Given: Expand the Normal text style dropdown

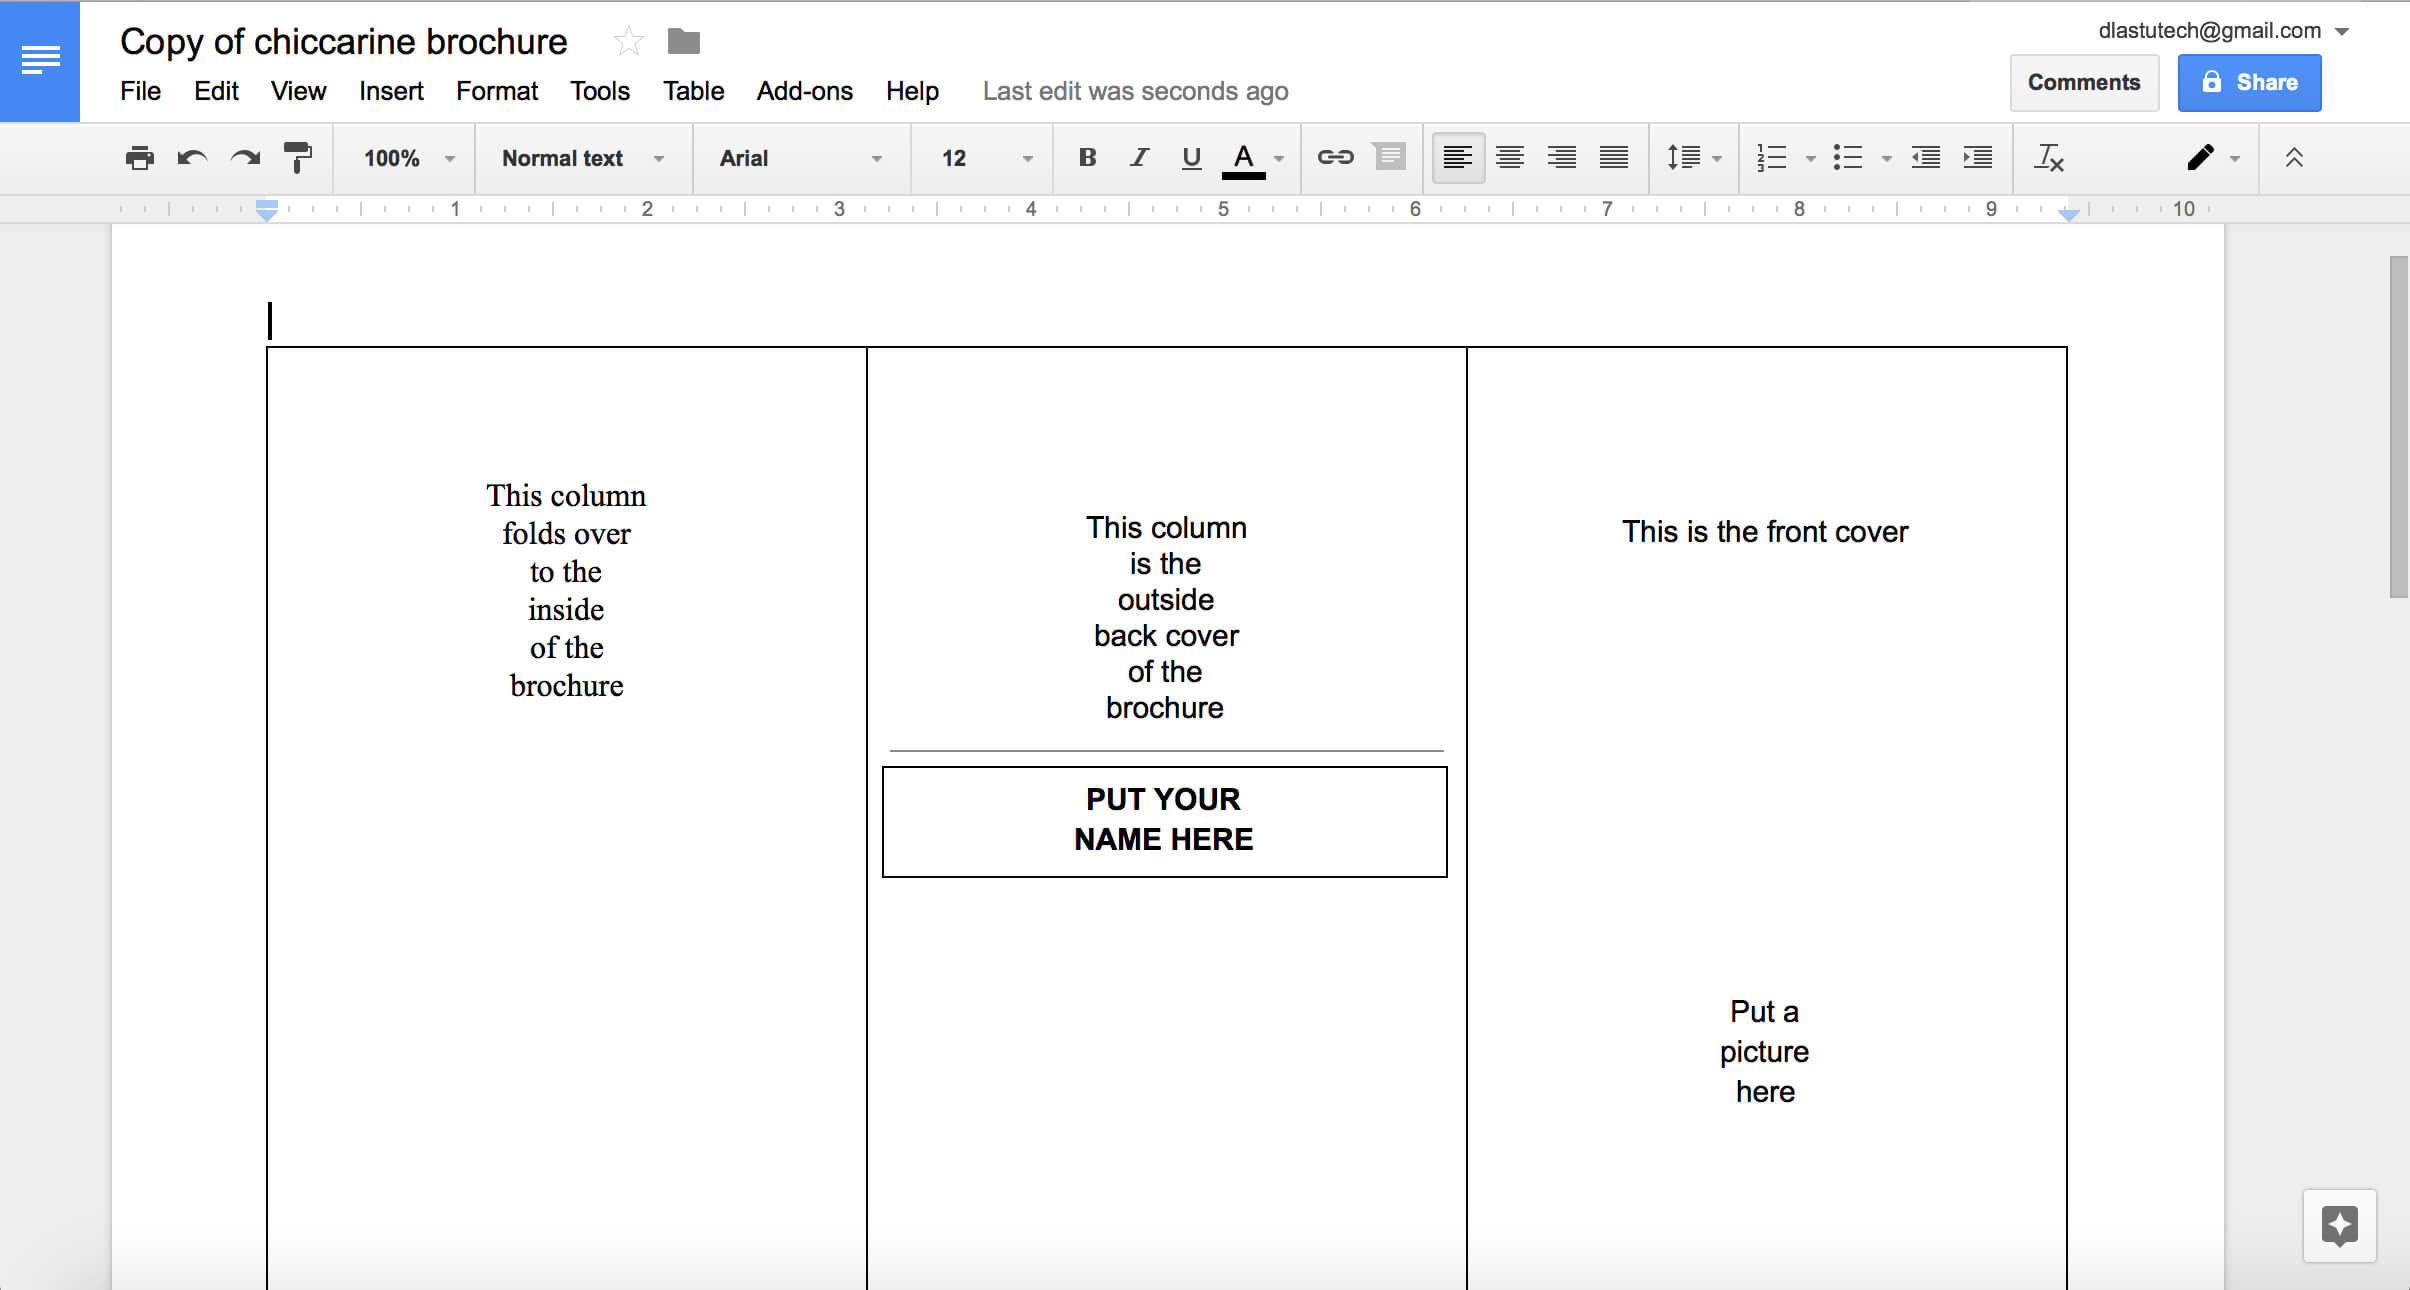Looking at the screenshot, I should click(x=663, y=158).
